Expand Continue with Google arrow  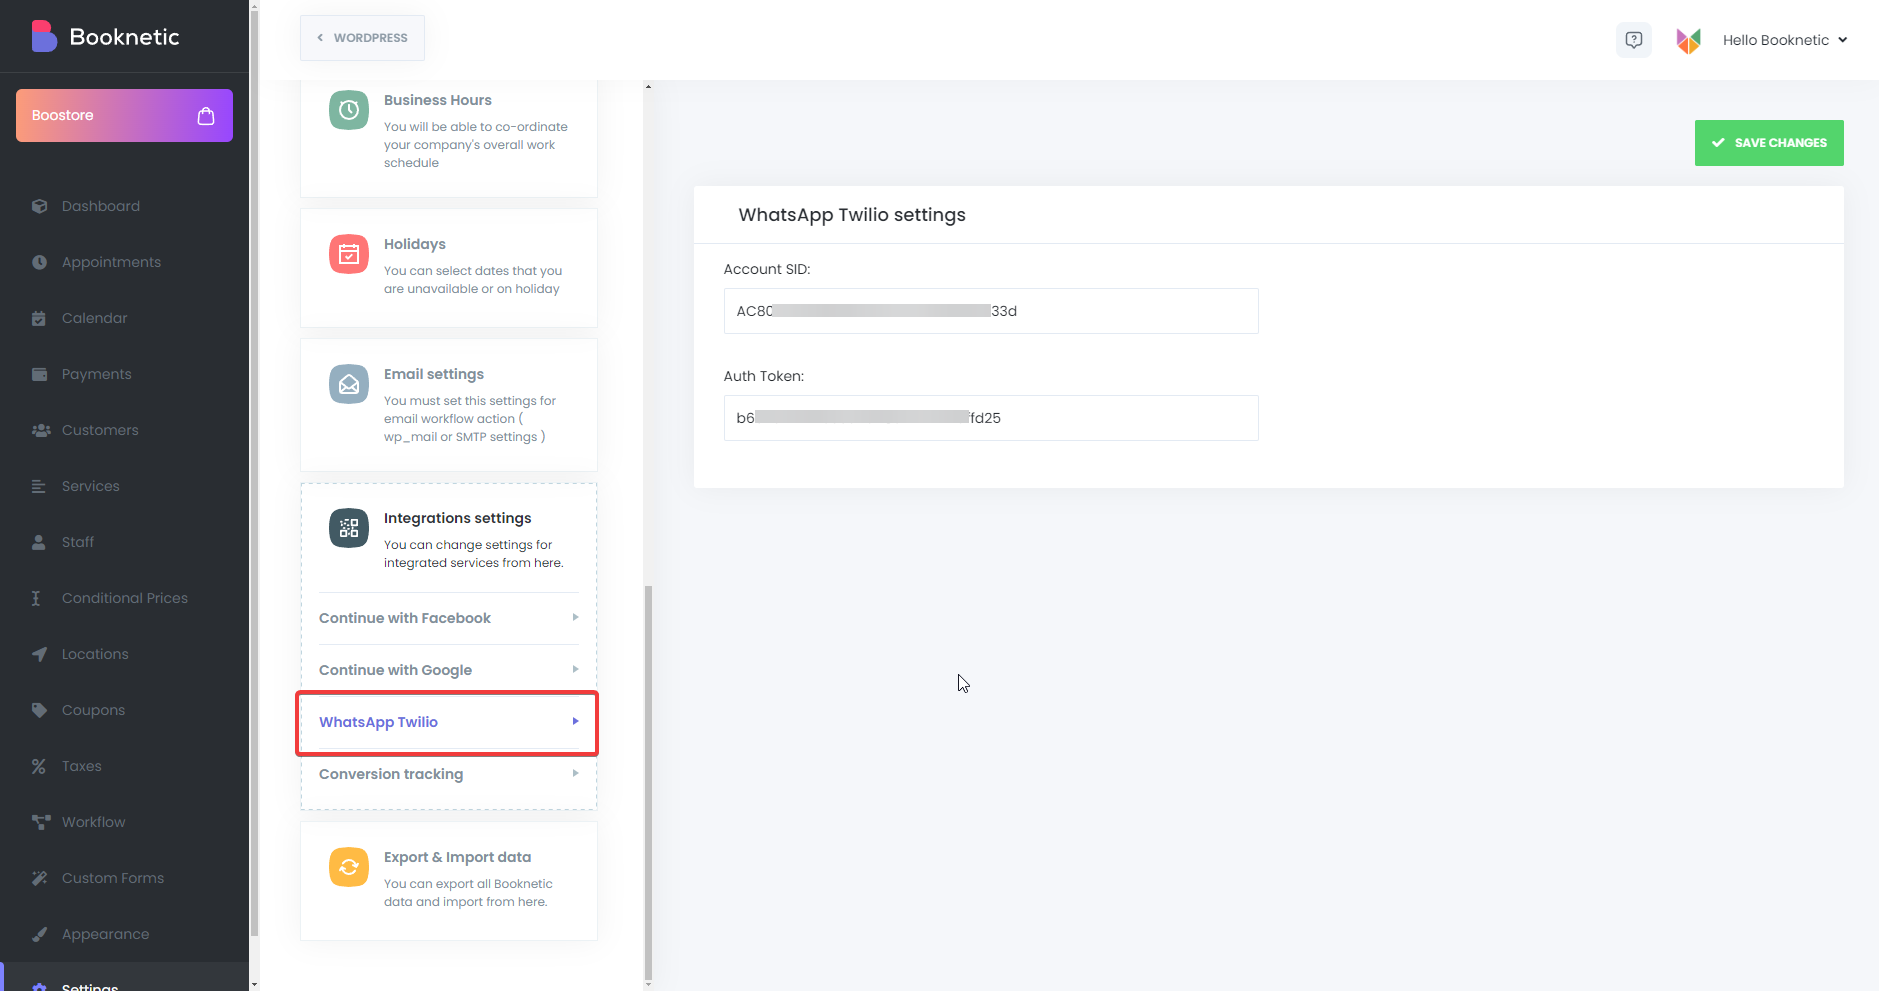tap(575, 670)
